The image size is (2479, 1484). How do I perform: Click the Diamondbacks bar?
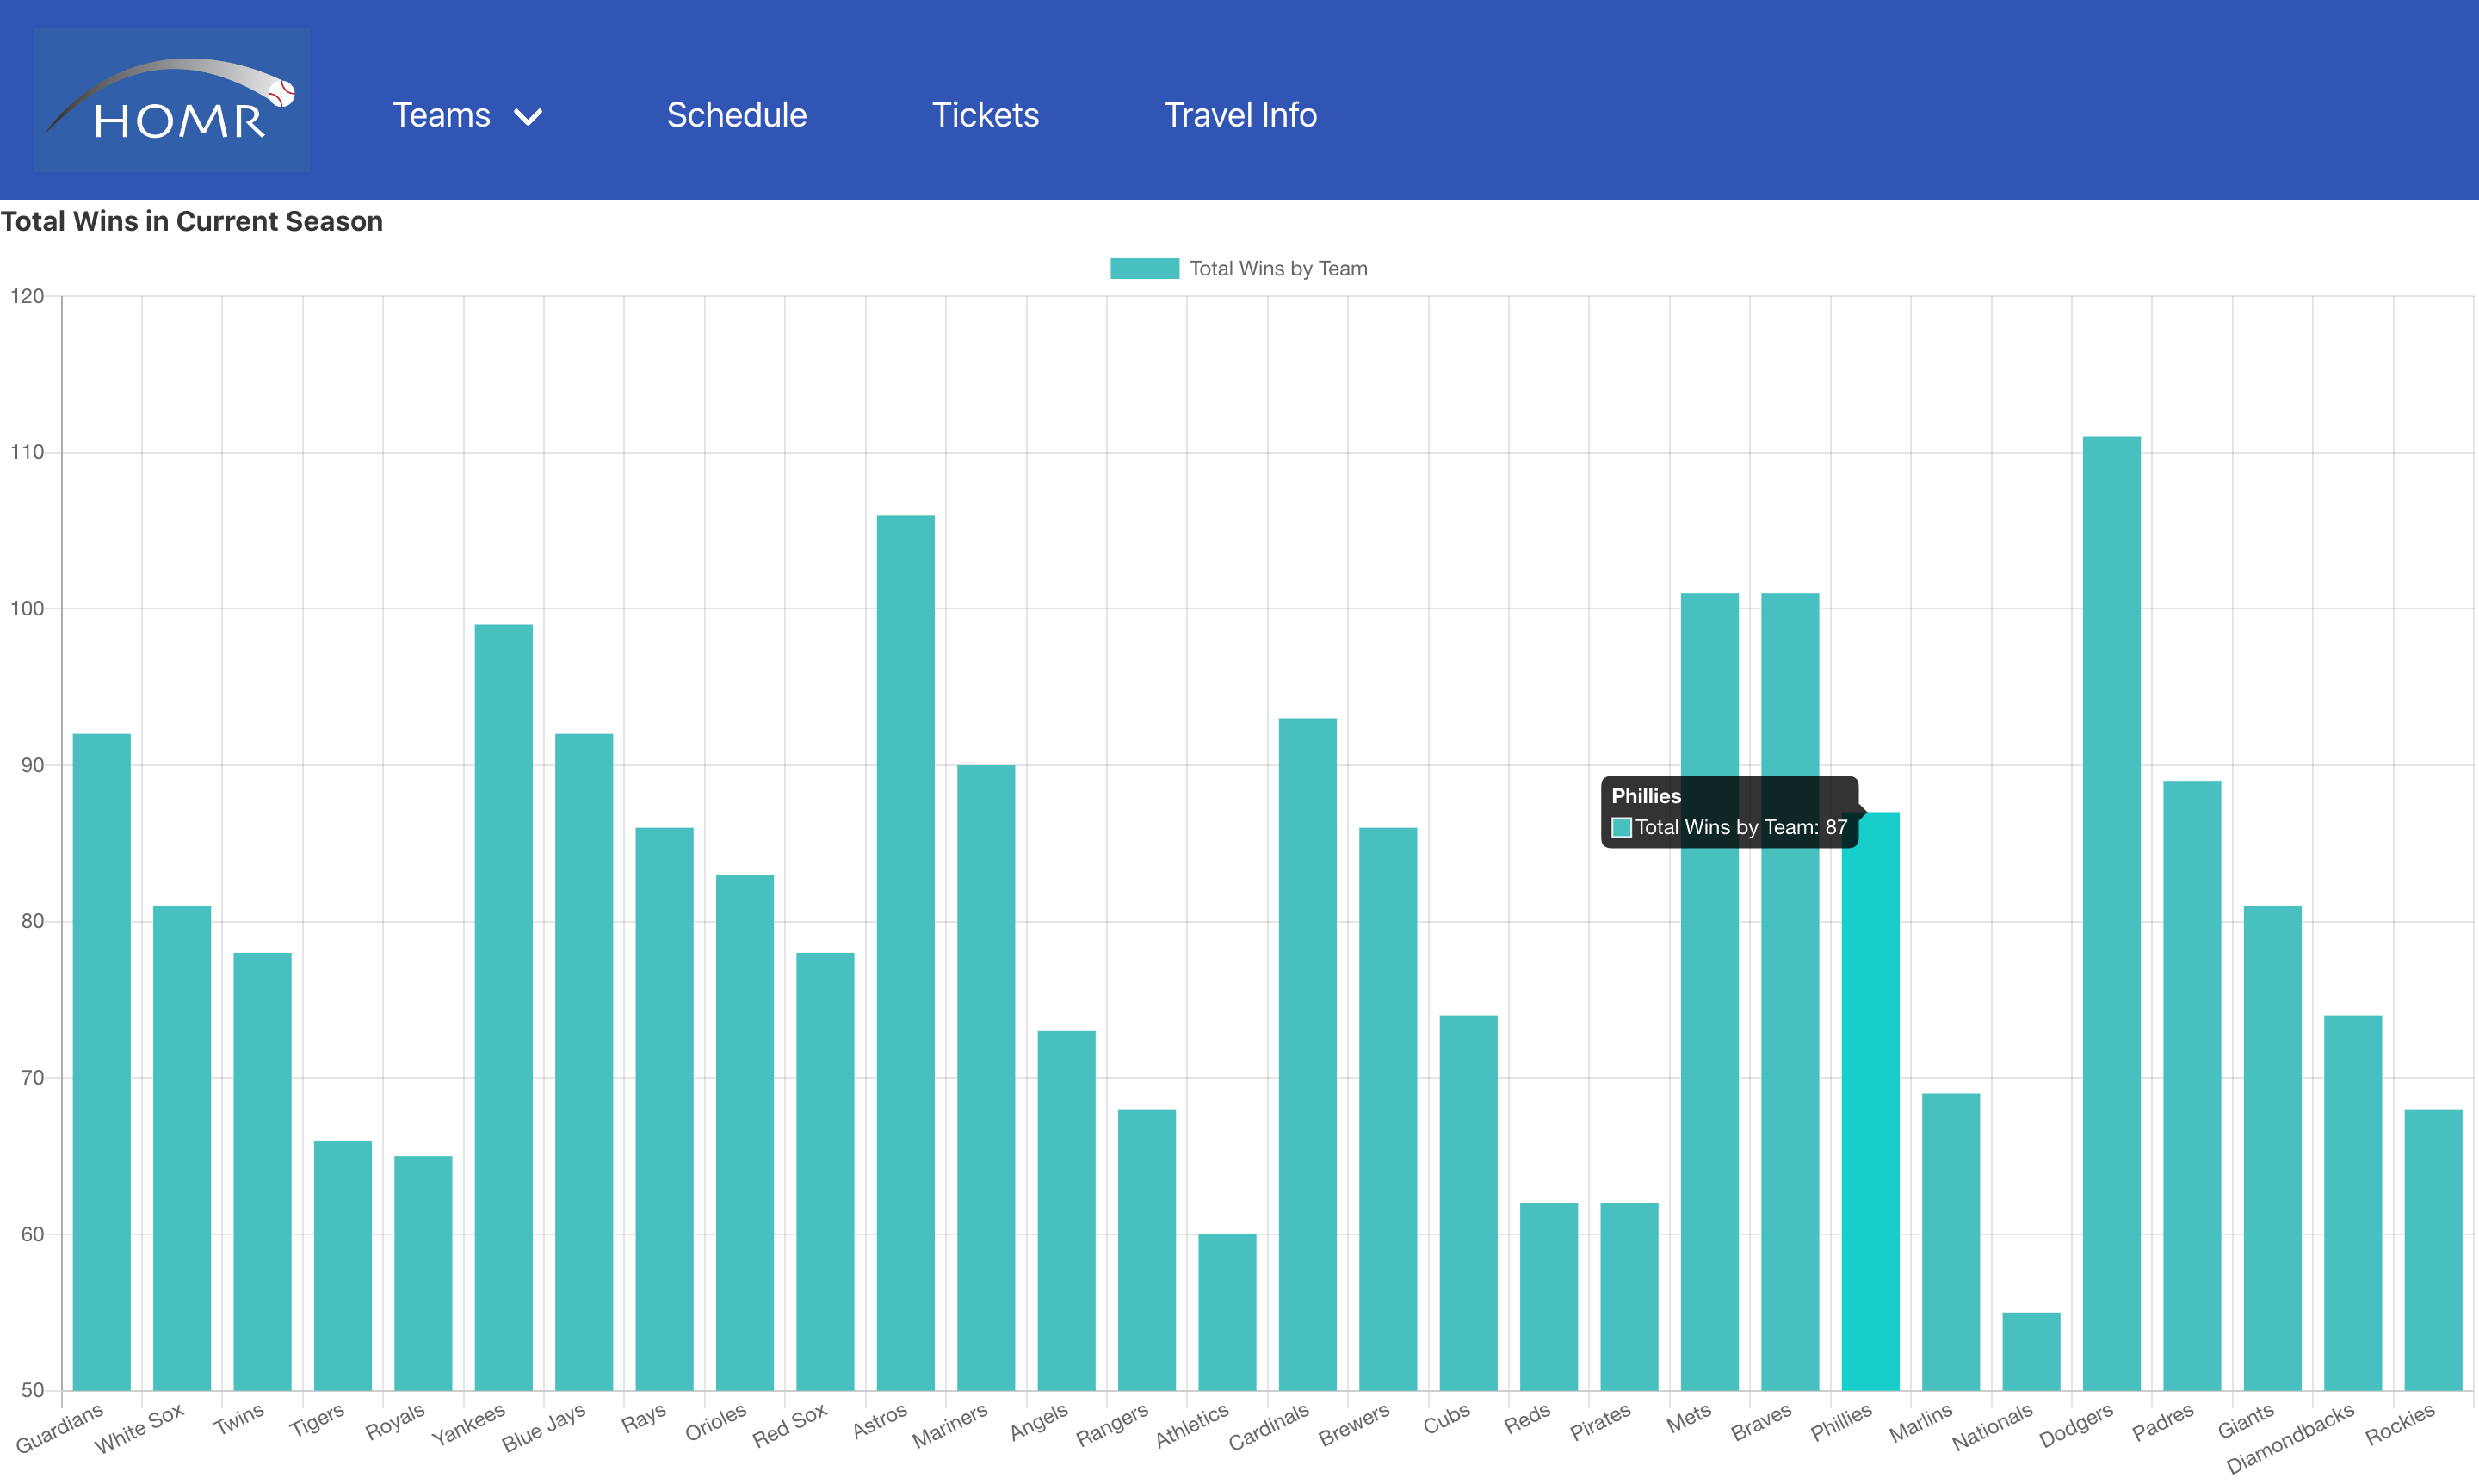2353,1203
